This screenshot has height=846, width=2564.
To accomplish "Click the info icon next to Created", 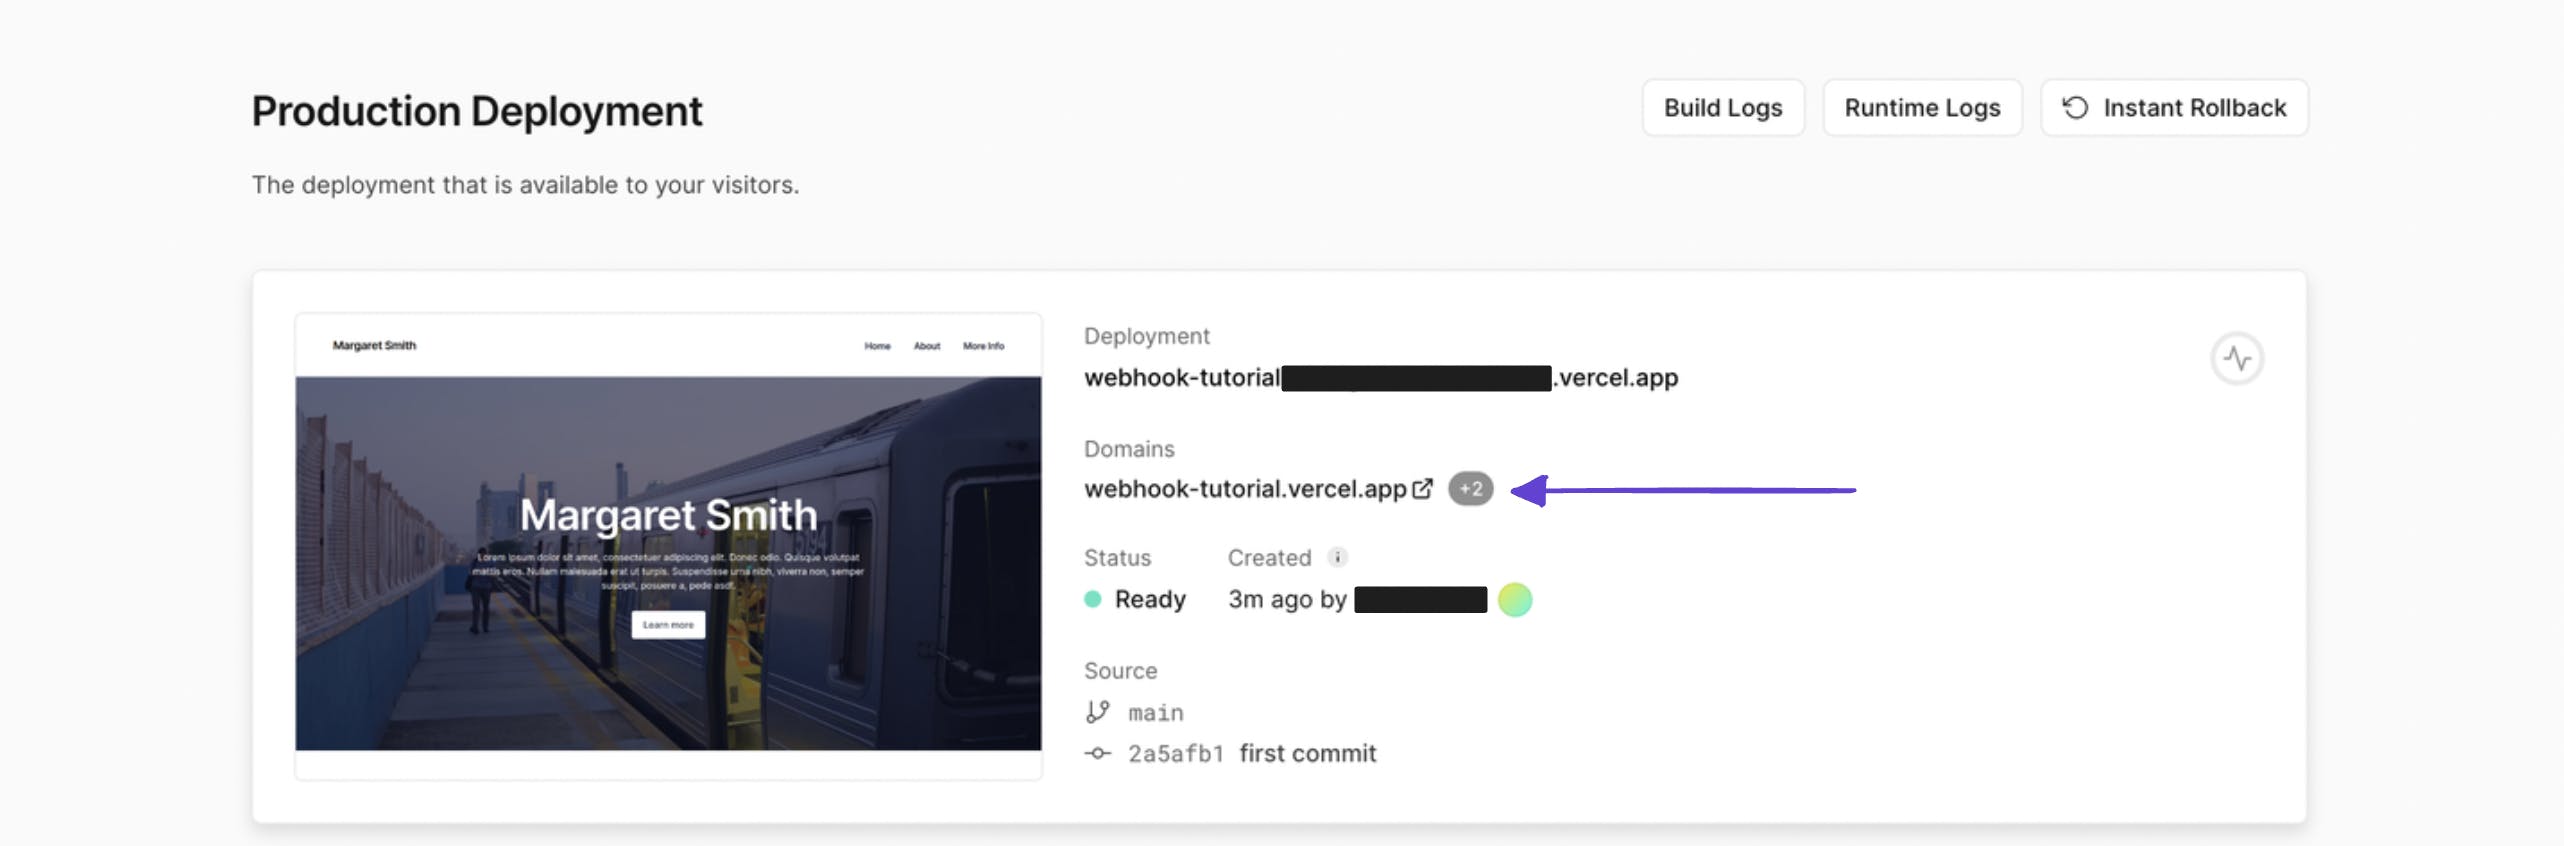I will click(1337, 557).
